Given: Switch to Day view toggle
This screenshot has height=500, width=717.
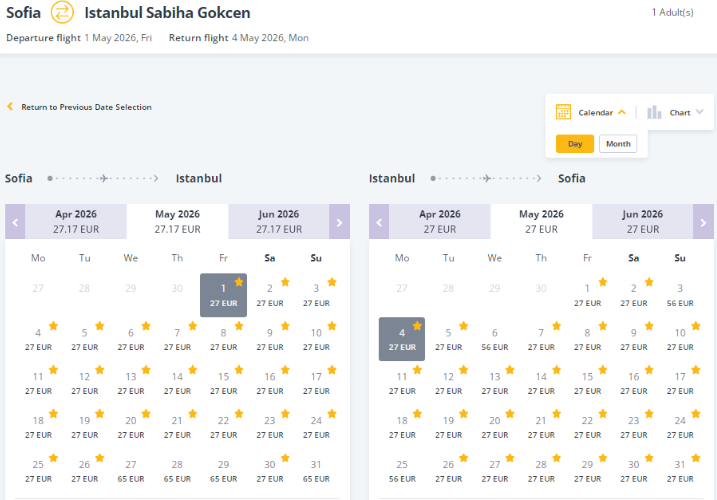Looking at the screenshot, I should 575,144.
